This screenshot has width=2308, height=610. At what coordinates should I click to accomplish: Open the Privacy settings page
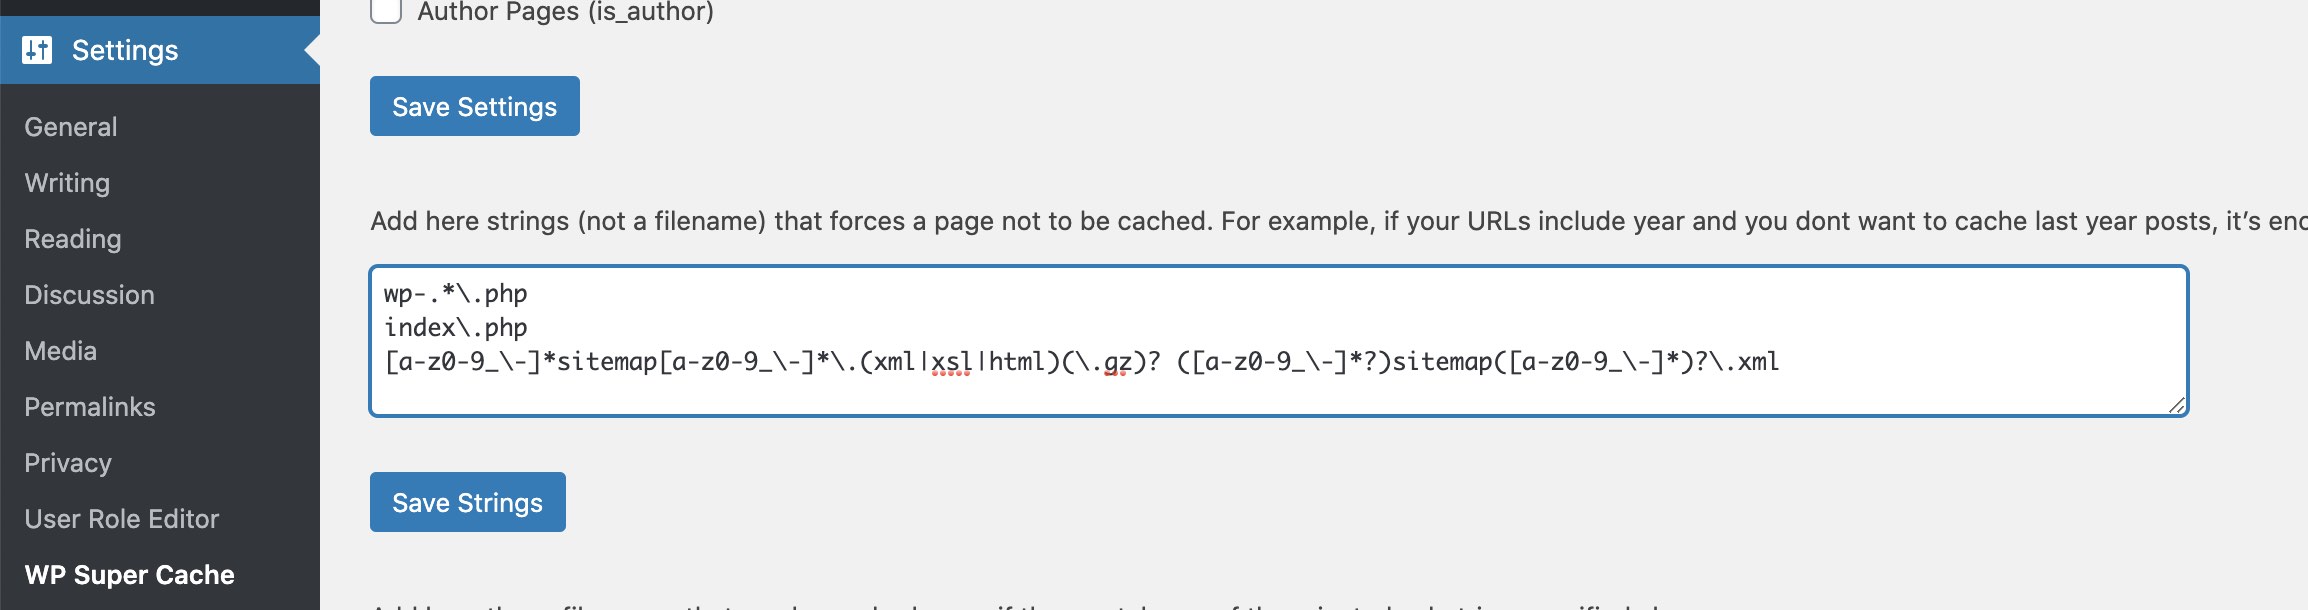click(x=68, y=463)
